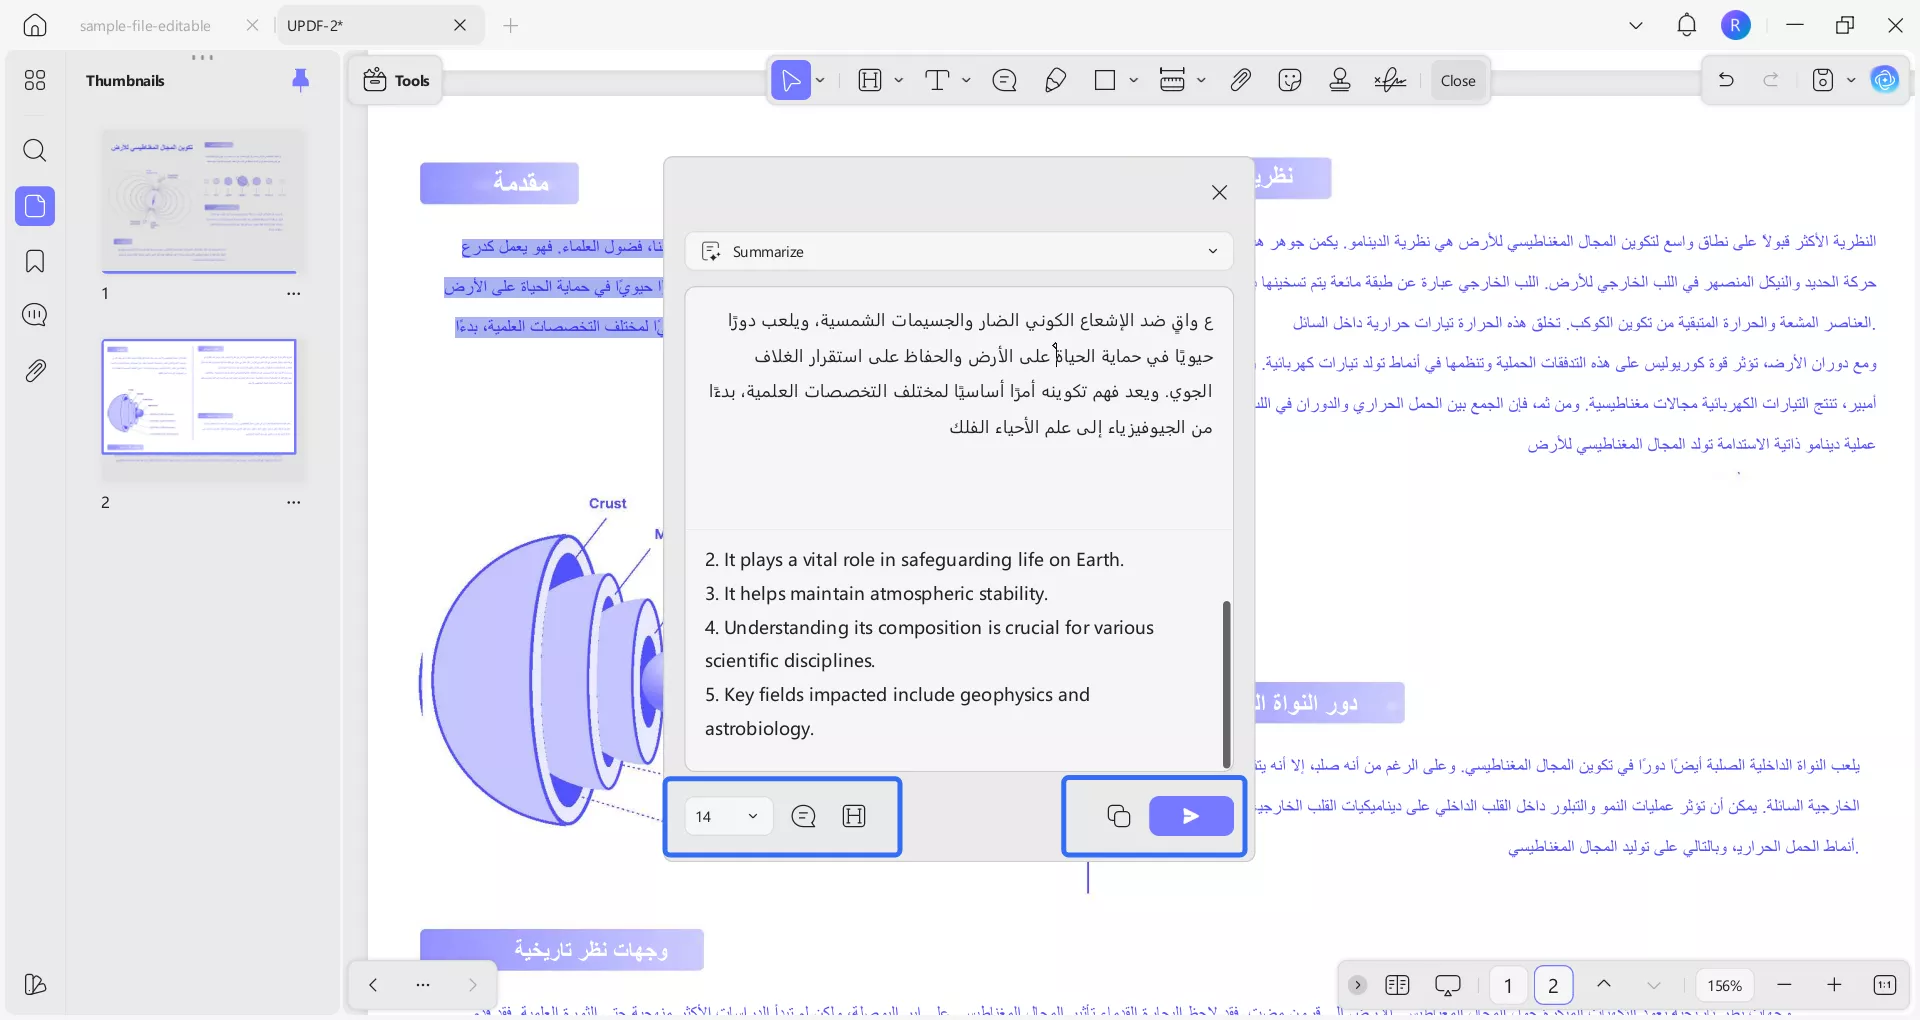Switch to the sample-file-editable tab
Image resolution: width=1920 pixels, height=1020 pixels.
tap(146, 25)
